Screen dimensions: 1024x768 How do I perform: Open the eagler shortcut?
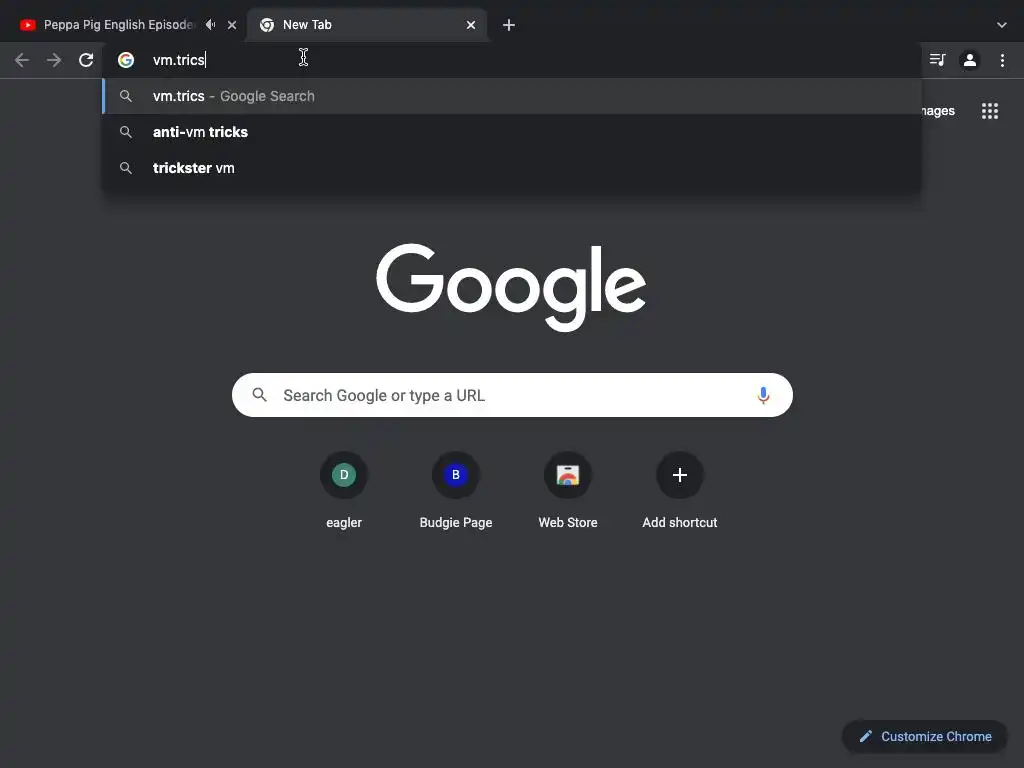(x=344, y=490)
